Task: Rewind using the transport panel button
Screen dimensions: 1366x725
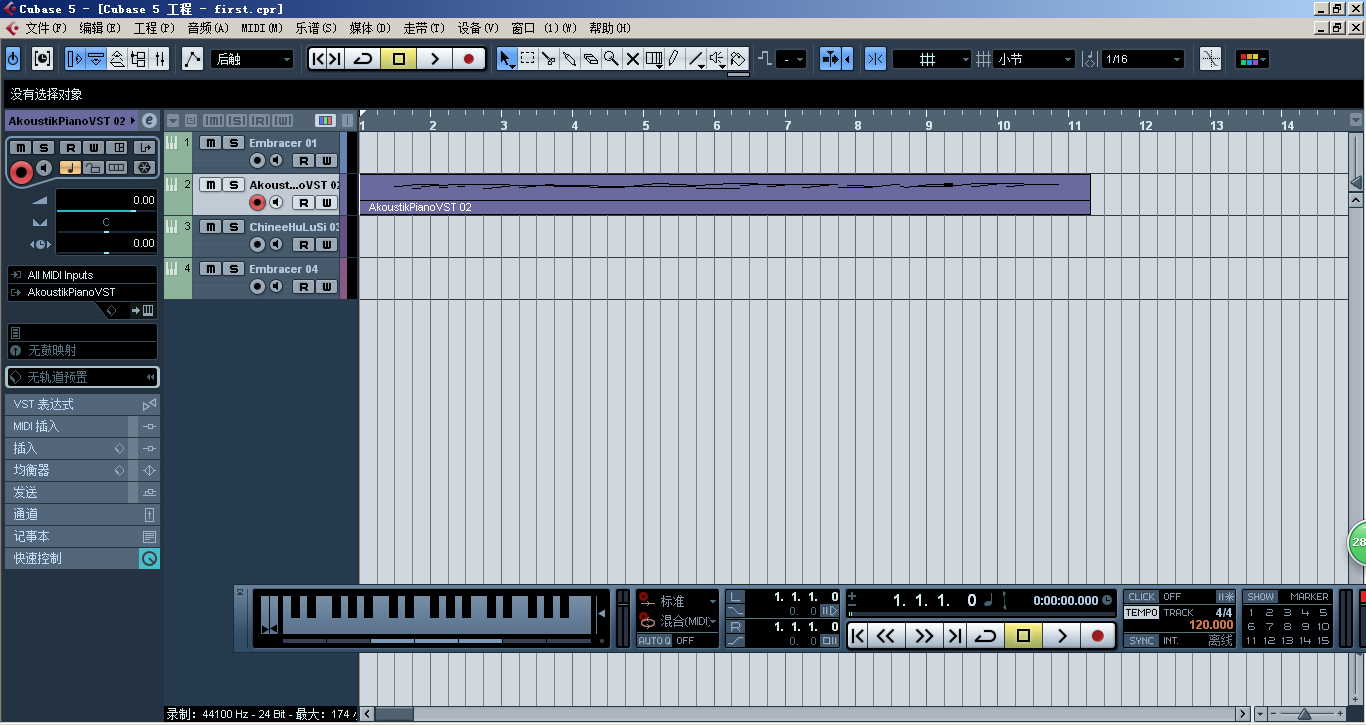Action: (886, 635)
